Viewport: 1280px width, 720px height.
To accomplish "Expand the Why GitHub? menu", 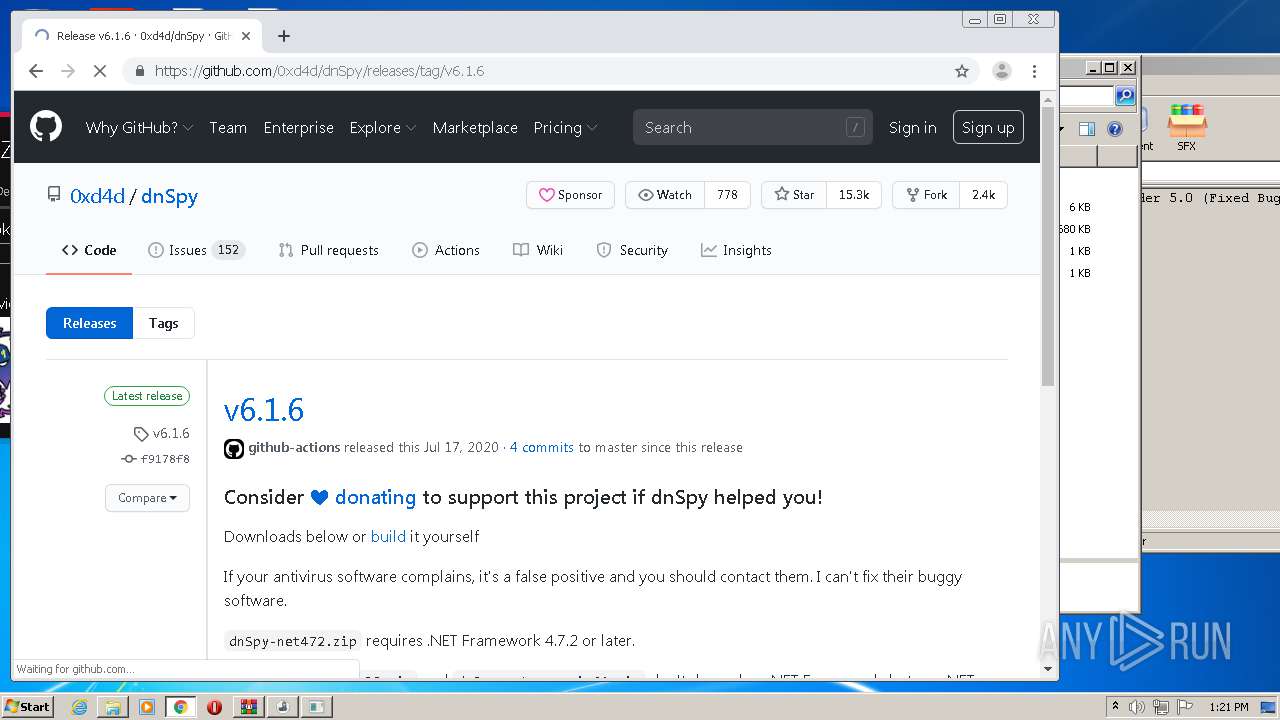I will [139, 127].
